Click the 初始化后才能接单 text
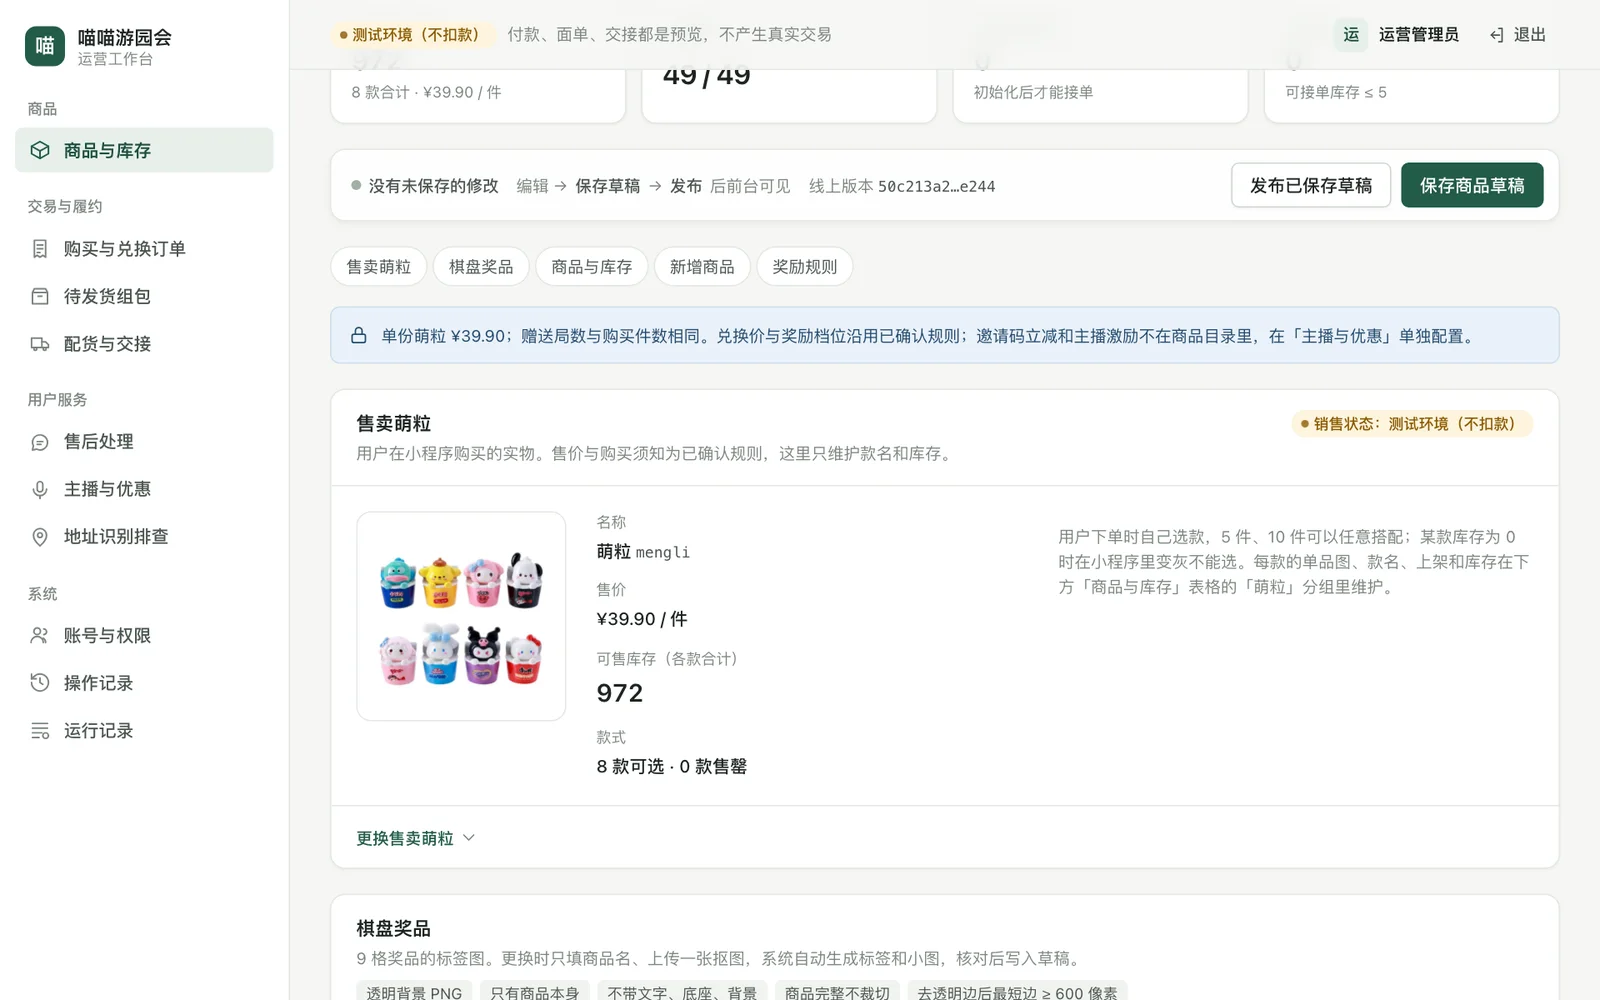The width and height of the screenshot is (1600, 1000). (1034, 92)
